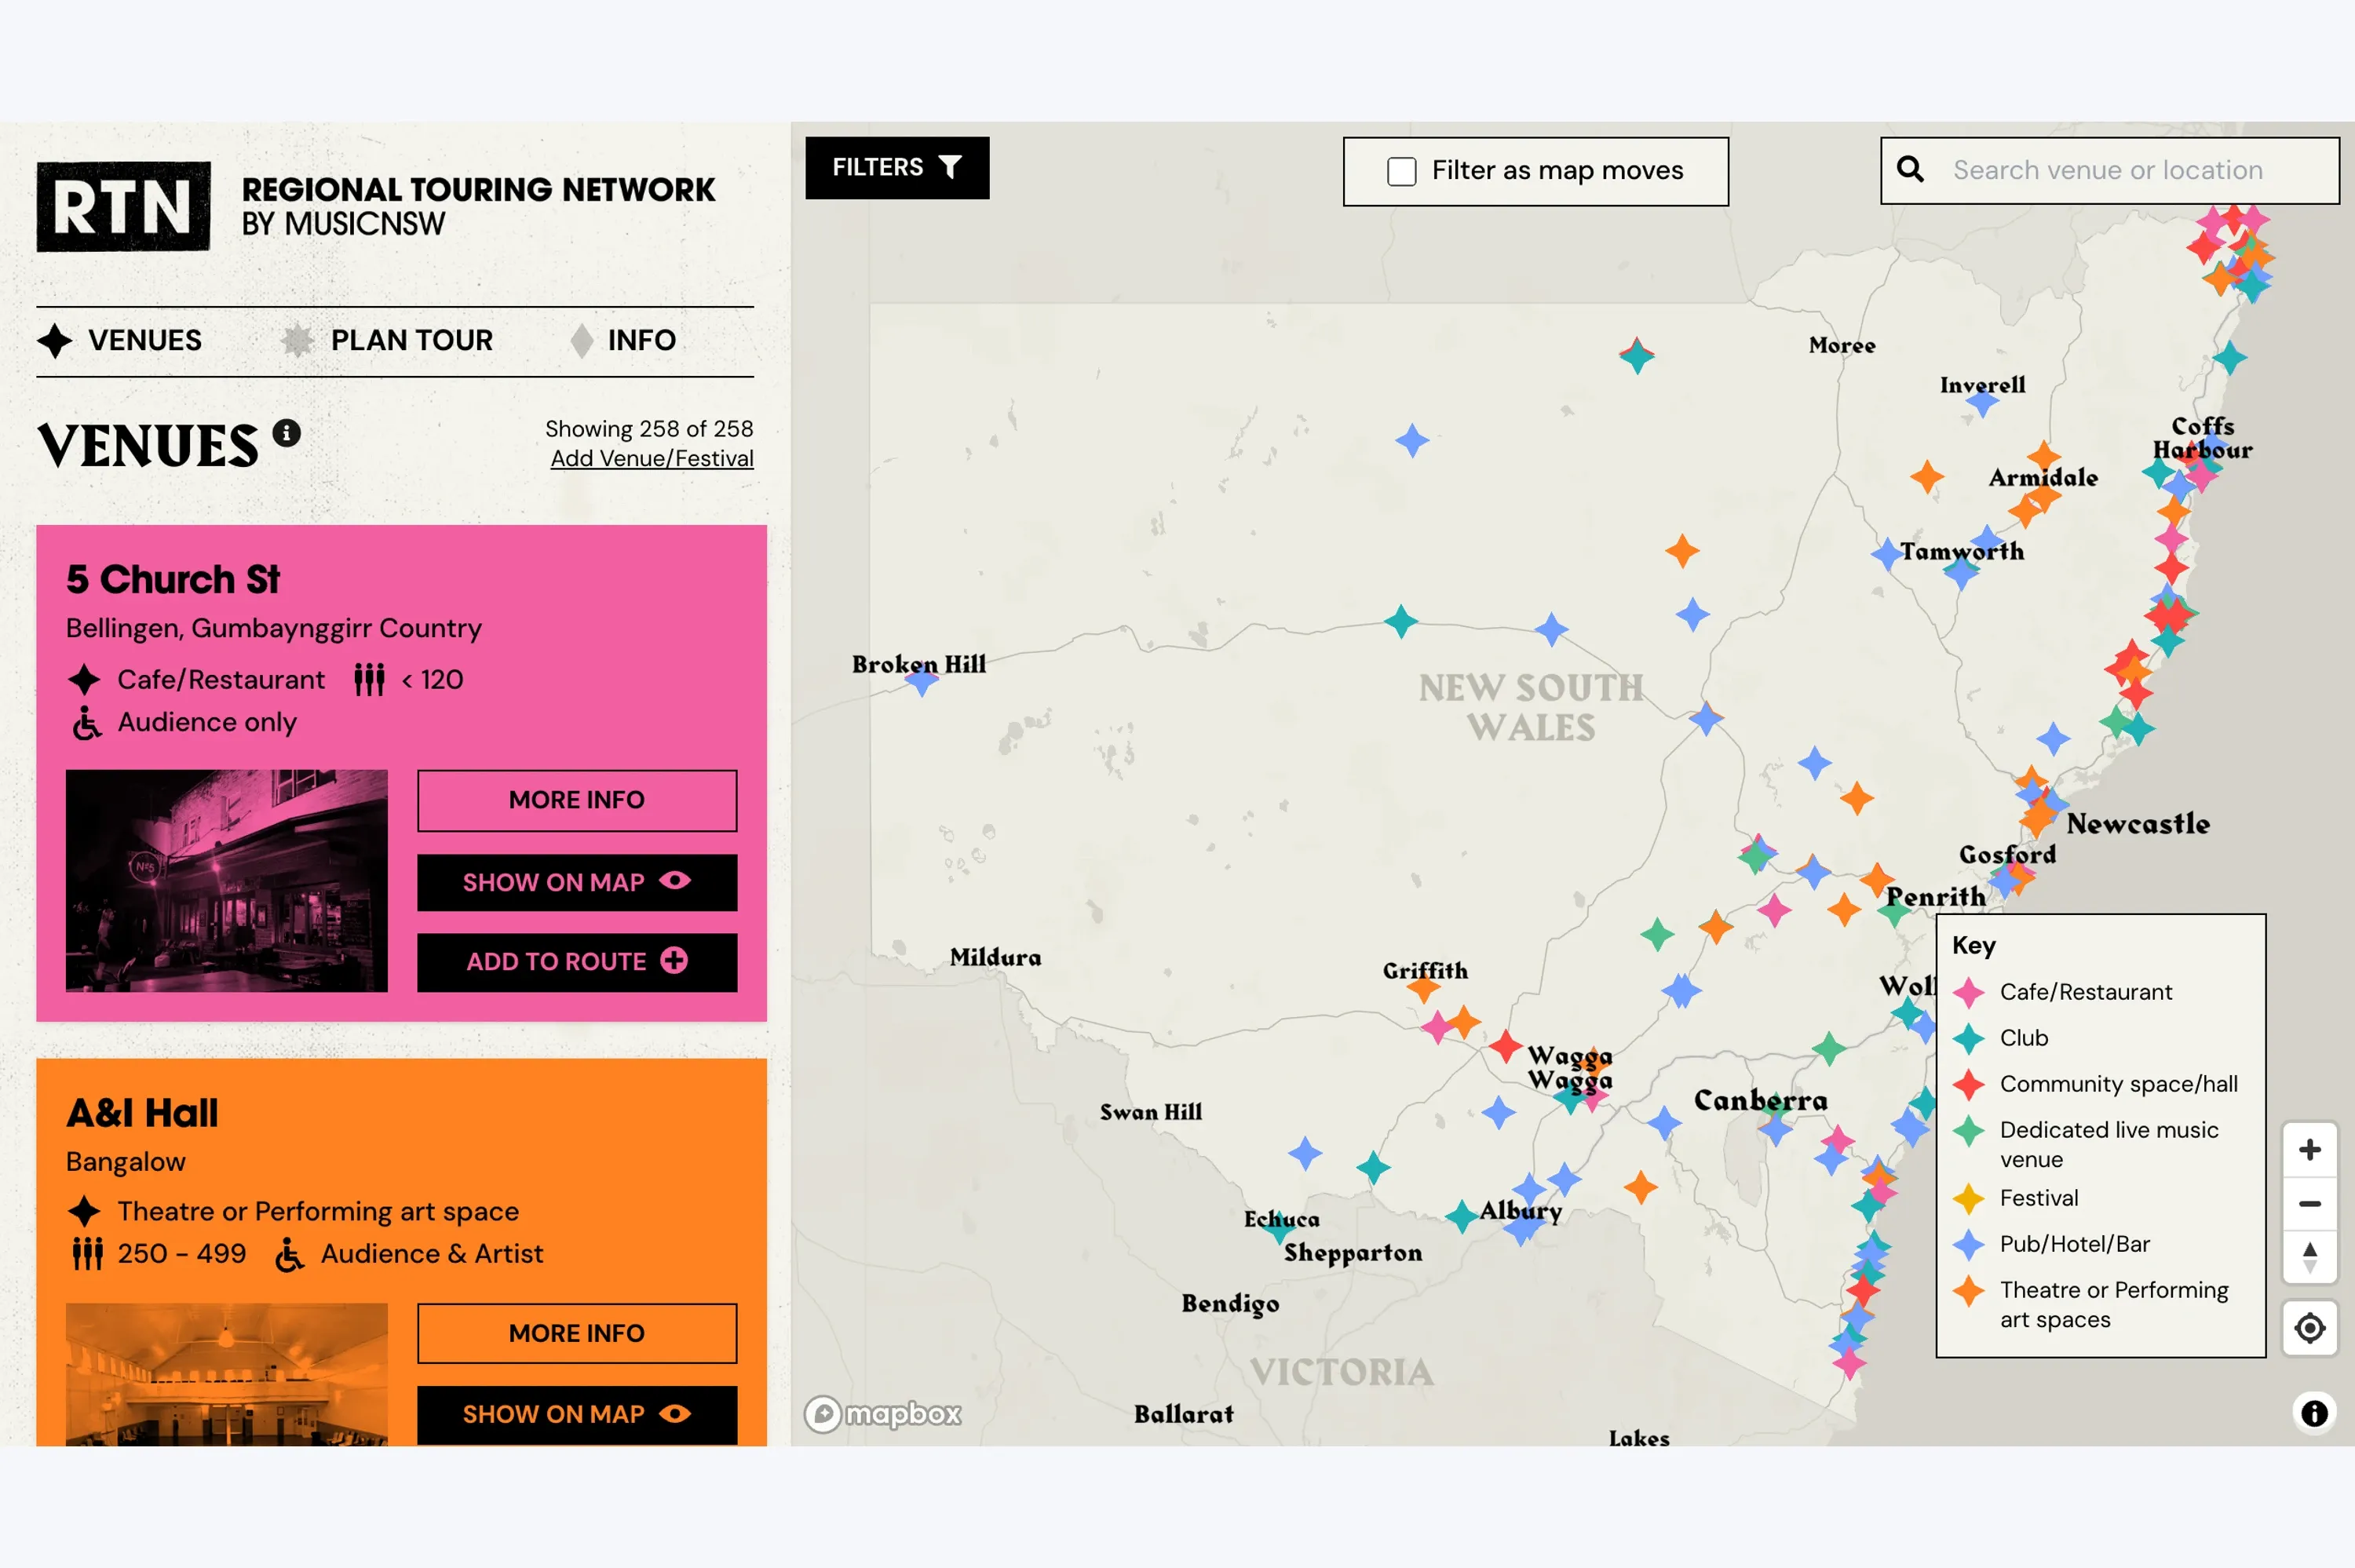This screenshot has height=1568, width=2355.
Task: Switch to the INFO tab
Action: [x=623, y=341]
